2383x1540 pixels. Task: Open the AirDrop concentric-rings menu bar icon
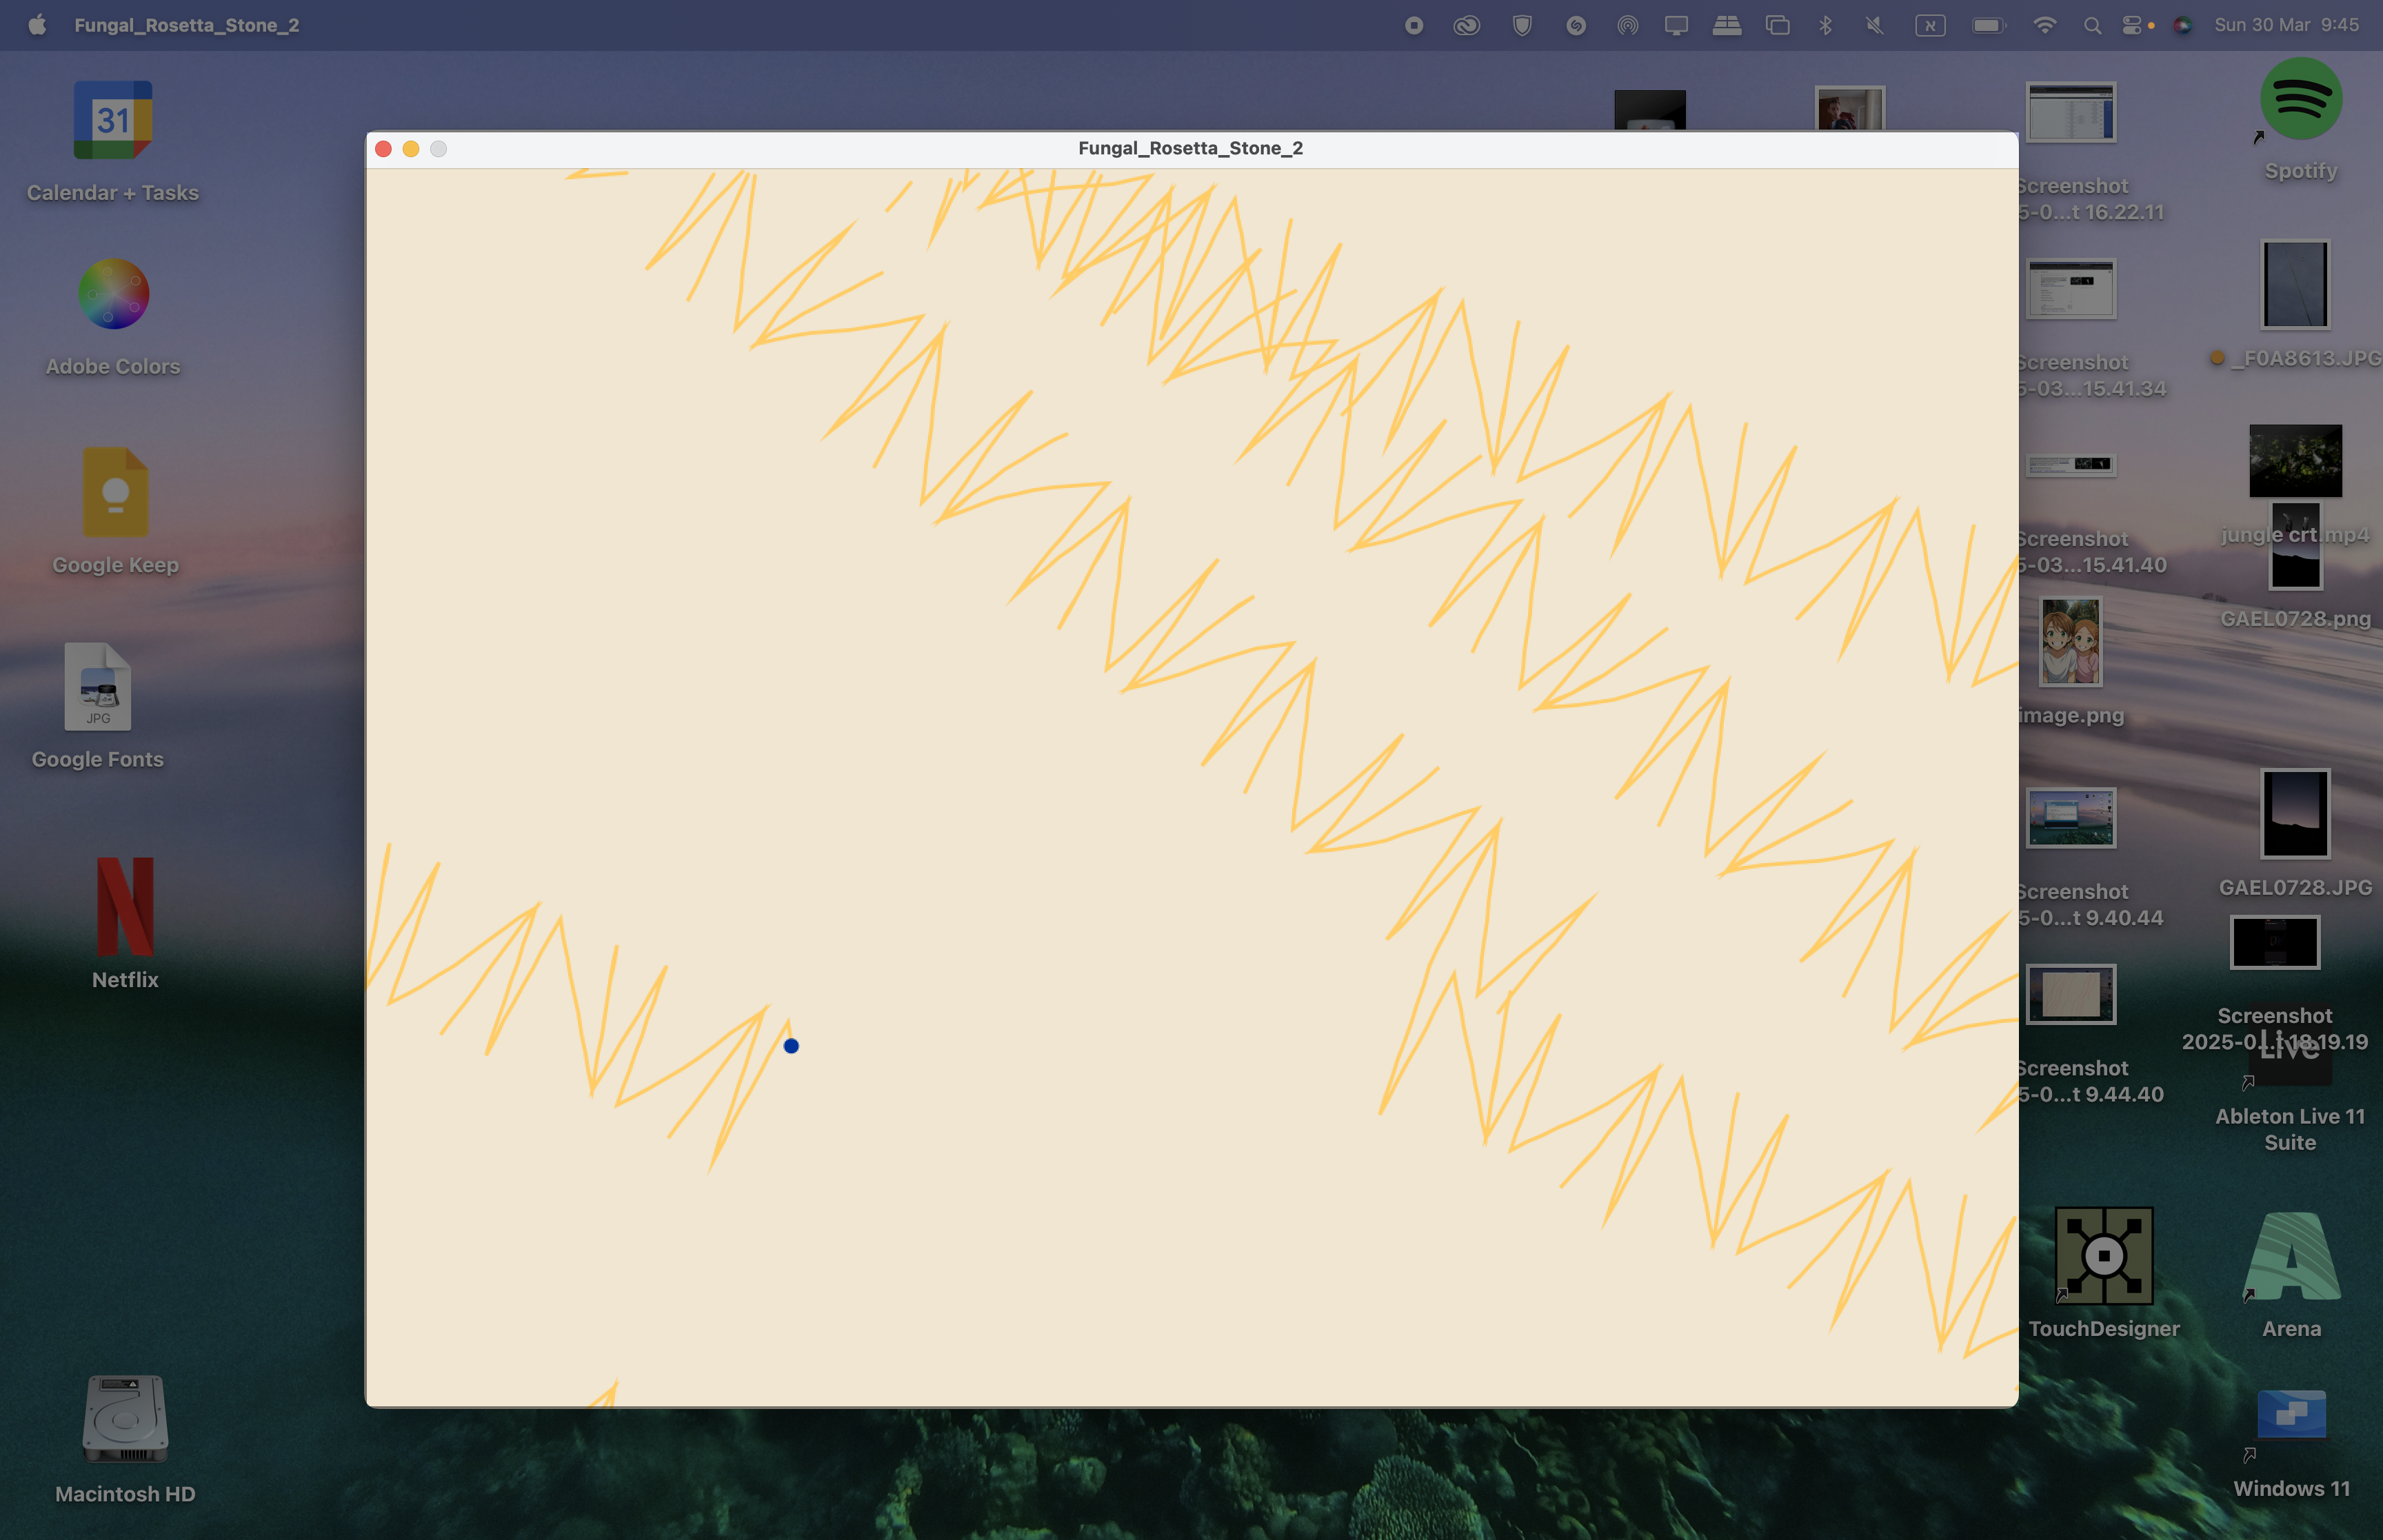[1628, 25]
